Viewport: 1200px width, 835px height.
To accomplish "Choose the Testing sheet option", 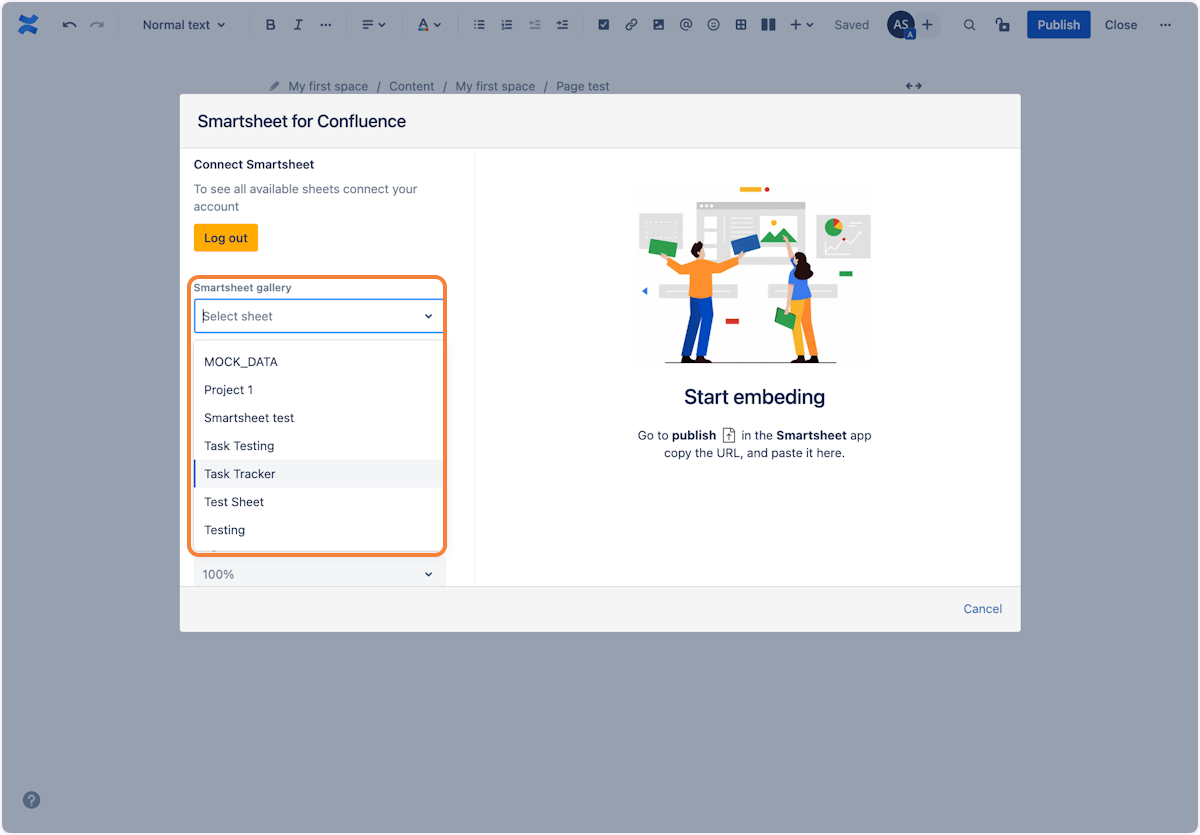I will (x=318, y=530).
